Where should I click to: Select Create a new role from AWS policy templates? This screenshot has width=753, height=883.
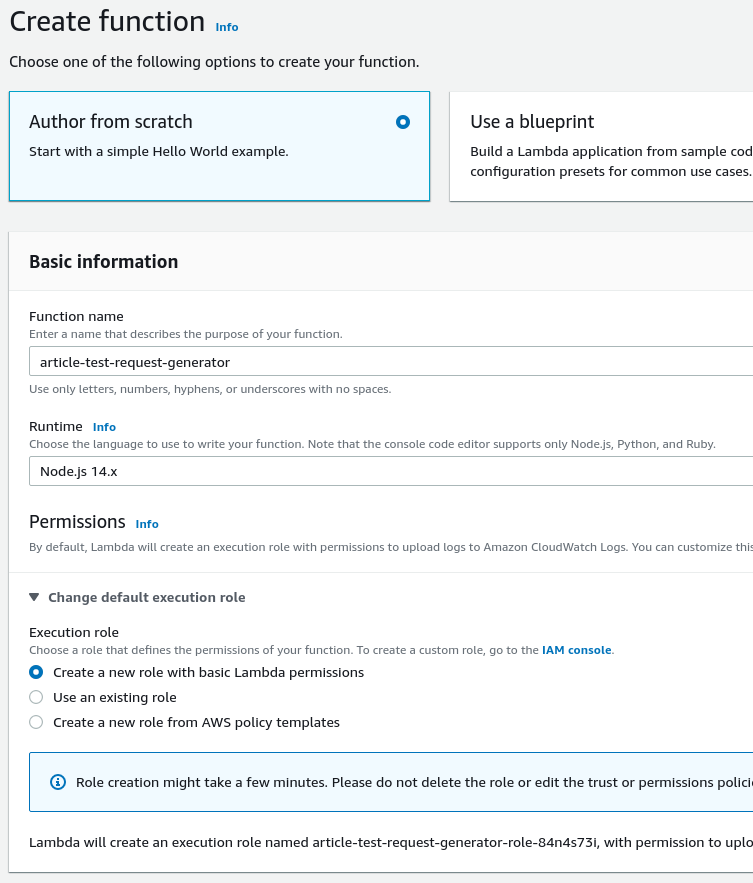[37, 722]
